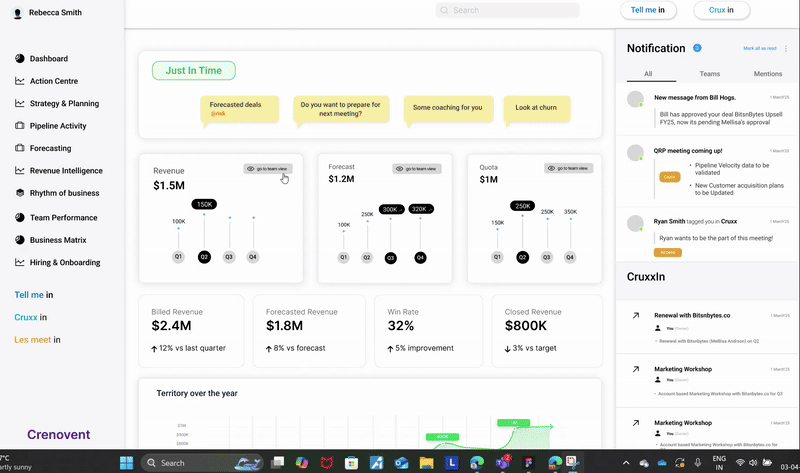Open Cruxx in from the sidebar
800x473 pixels.
click(31, 317)
